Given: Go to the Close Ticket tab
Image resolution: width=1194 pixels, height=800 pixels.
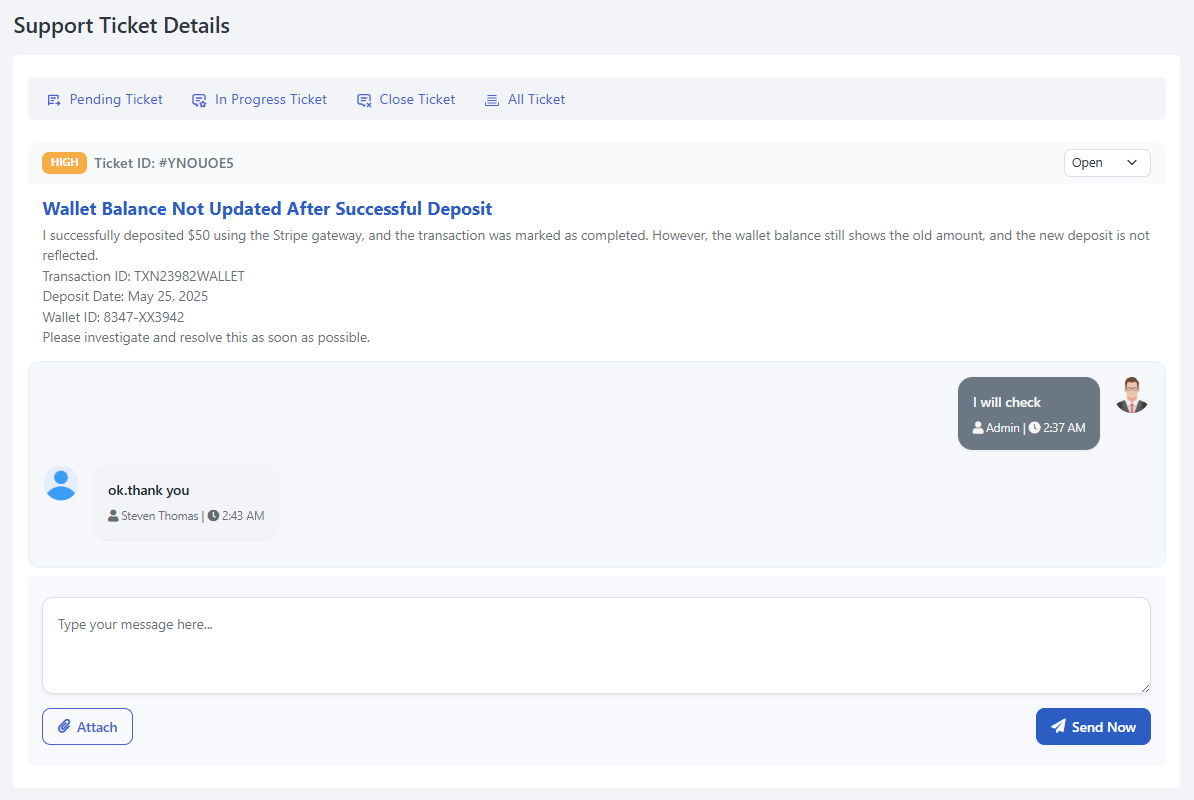Looking at the screenshot, I should pos(417,100).
